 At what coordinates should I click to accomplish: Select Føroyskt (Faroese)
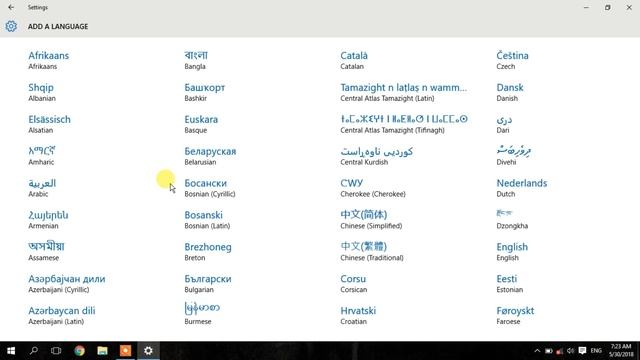[515, 315]
